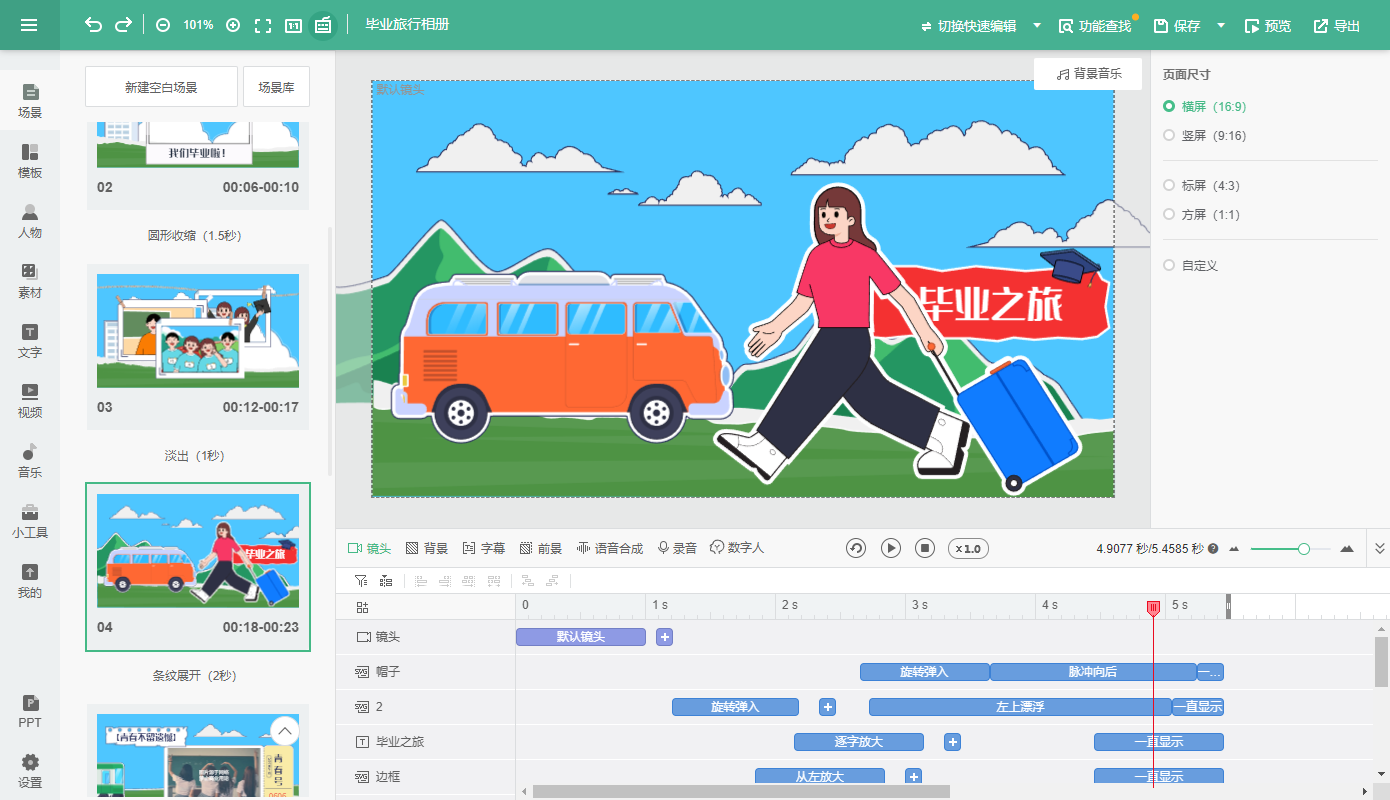Open dropdown arrow next to 切换快速编辑
Image resolution: width=1390 pixels, height=800 pixels.
pos(1036,25)
